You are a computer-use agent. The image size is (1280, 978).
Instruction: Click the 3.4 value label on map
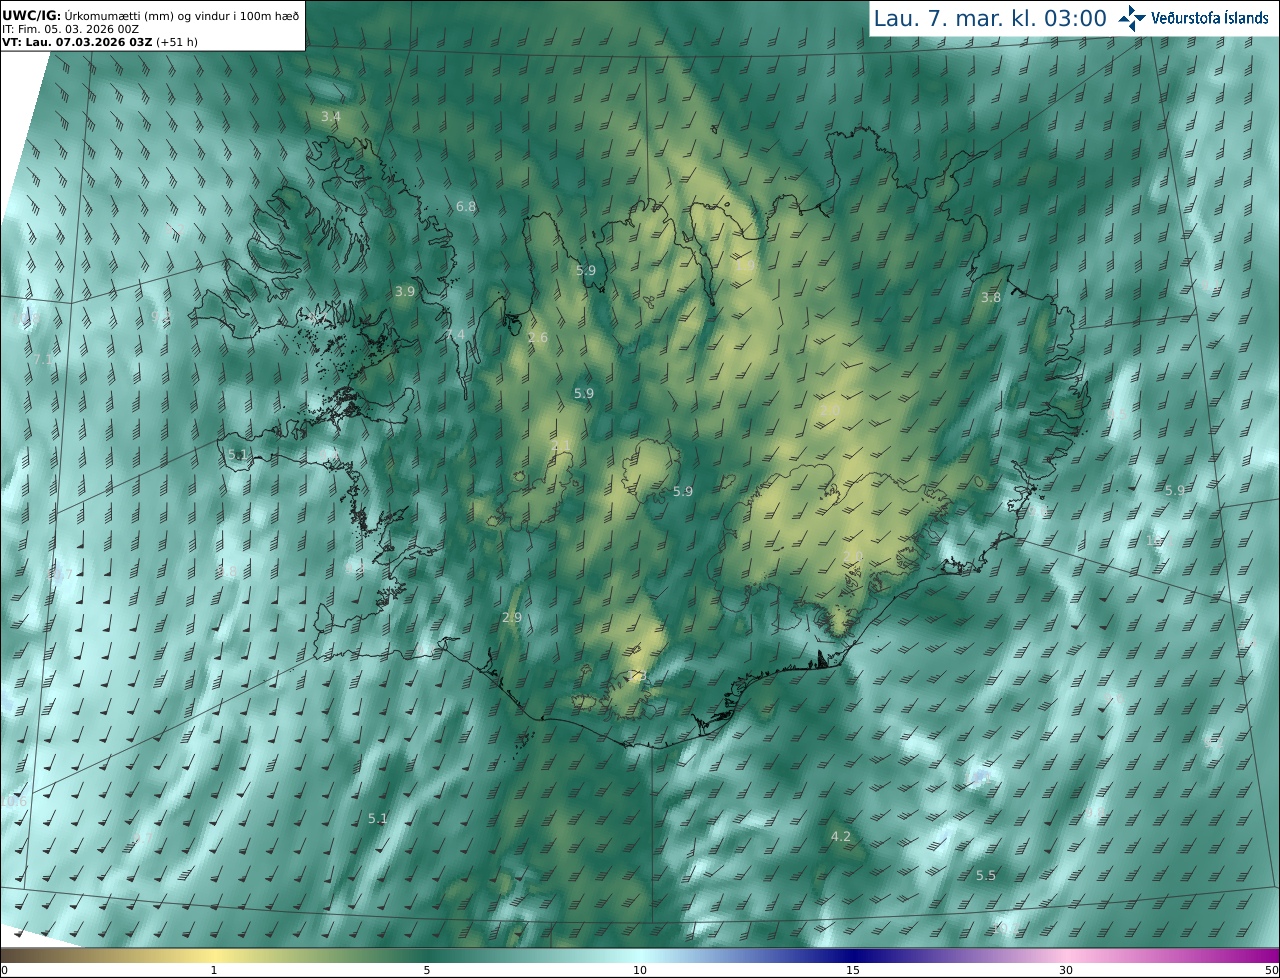(330, 117)
